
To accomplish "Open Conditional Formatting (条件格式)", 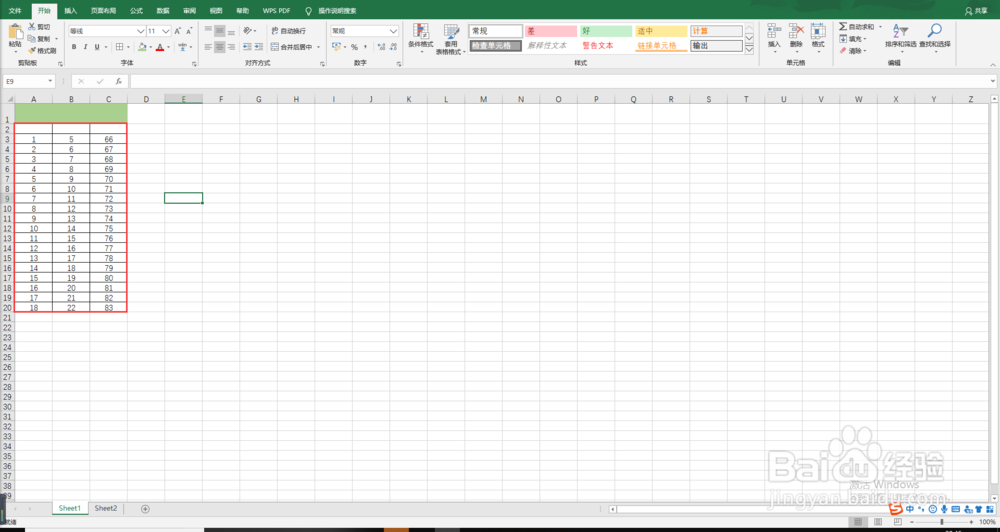I will click(x=420, y=39).
